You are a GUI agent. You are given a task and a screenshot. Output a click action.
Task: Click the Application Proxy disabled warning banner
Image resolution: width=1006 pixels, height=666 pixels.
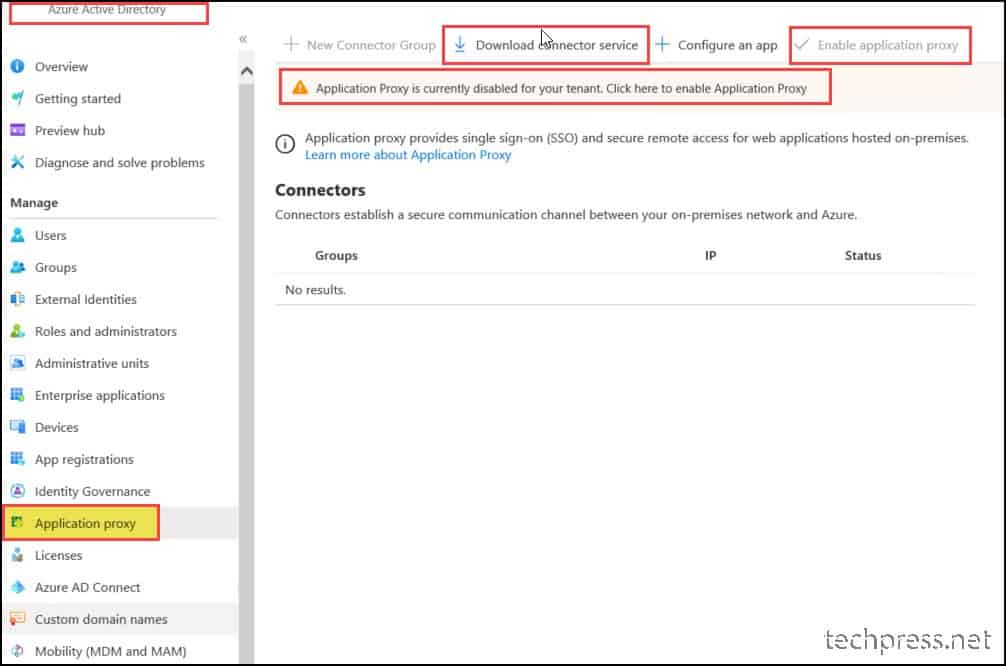pos(555,87)
